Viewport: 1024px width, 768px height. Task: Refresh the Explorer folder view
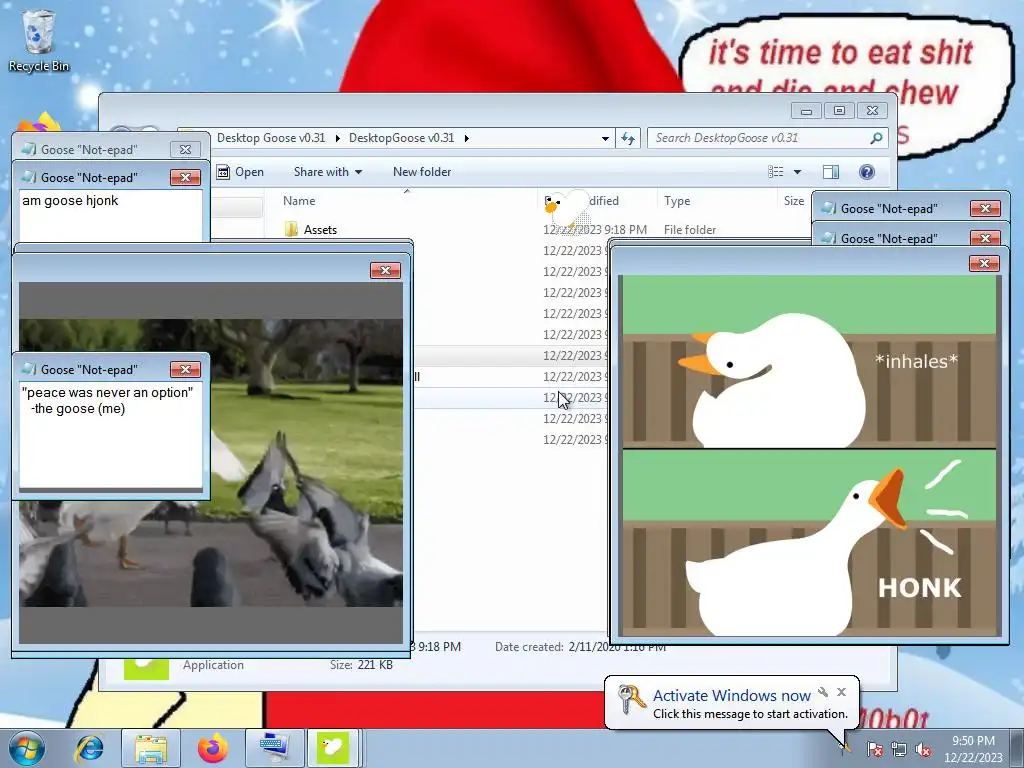point(628,138)
